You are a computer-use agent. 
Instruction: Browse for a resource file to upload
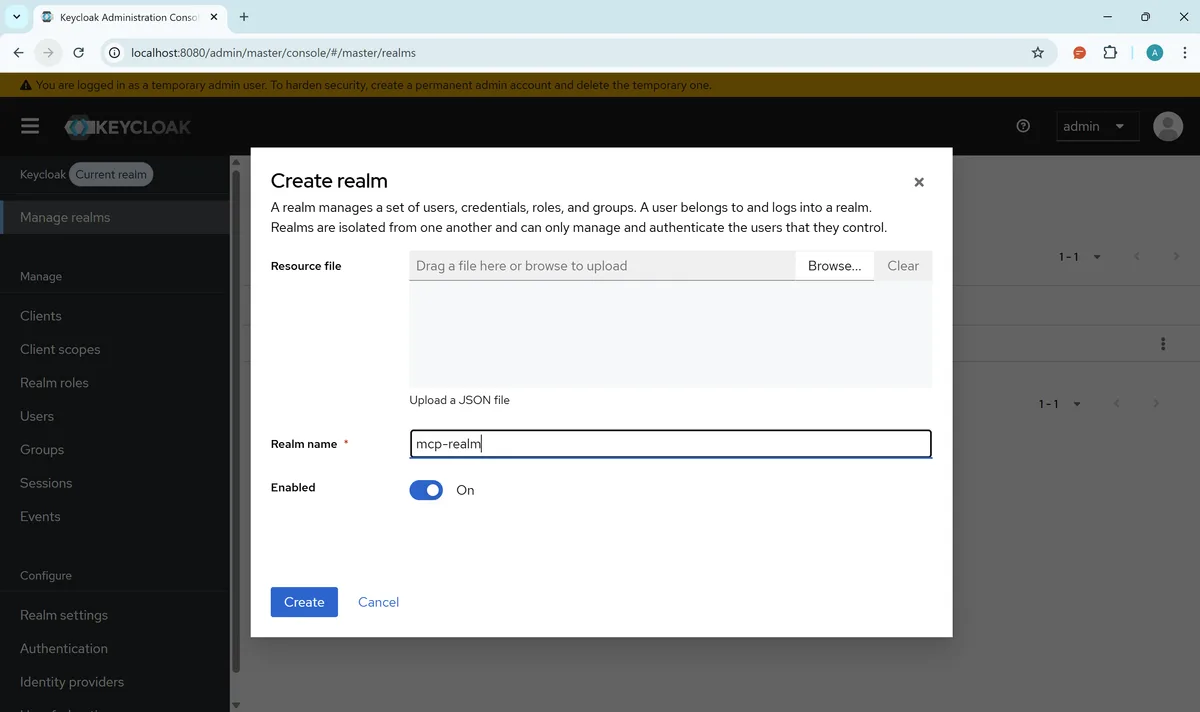click(834, 266)
